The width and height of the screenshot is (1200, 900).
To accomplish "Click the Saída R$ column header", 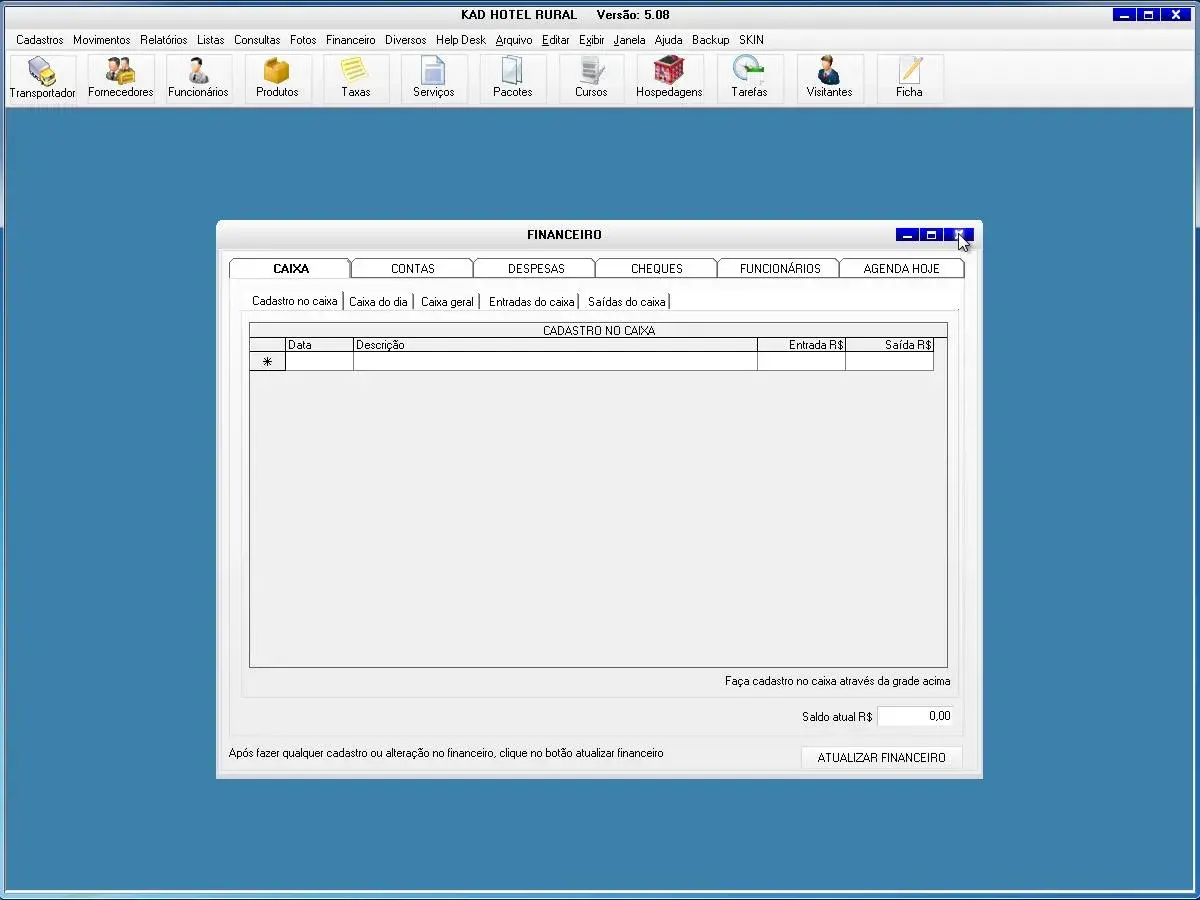I will point(889,345).
